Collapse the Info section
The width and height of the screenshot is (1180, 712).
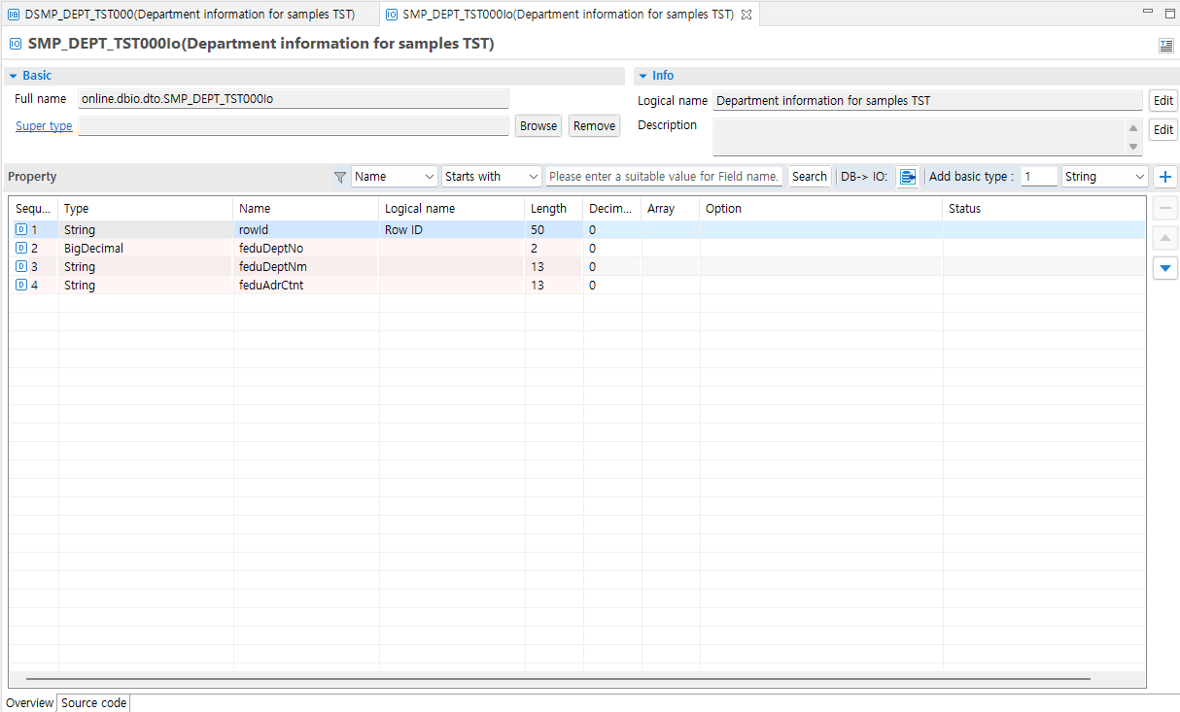click(x=643, y=76)
